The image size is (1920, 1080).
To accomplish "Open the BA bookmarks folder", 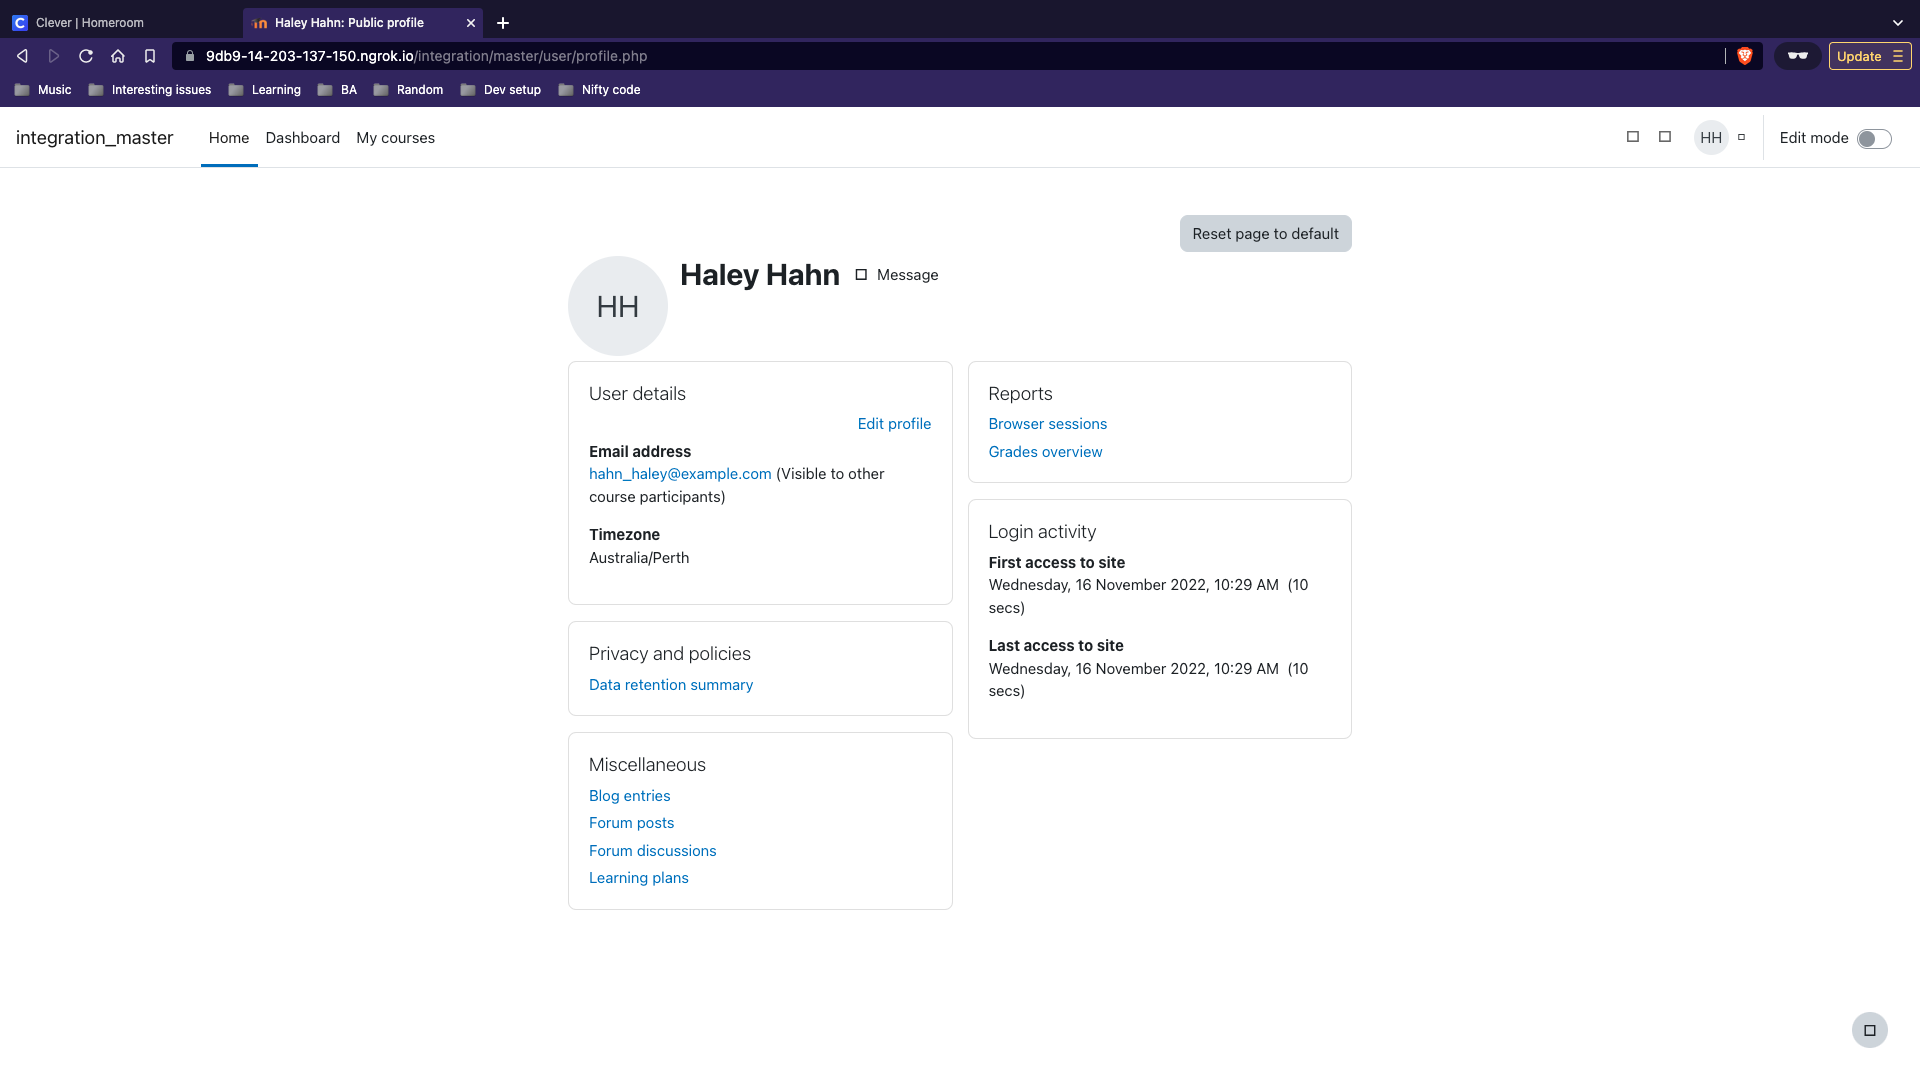I will coord(337,90).
